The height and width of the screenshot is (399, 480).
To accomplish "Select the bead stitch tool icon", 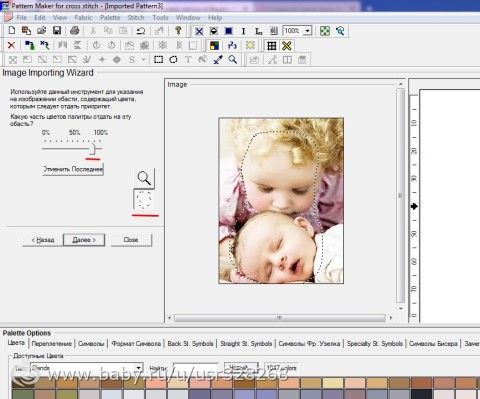I will coord(117,60).
